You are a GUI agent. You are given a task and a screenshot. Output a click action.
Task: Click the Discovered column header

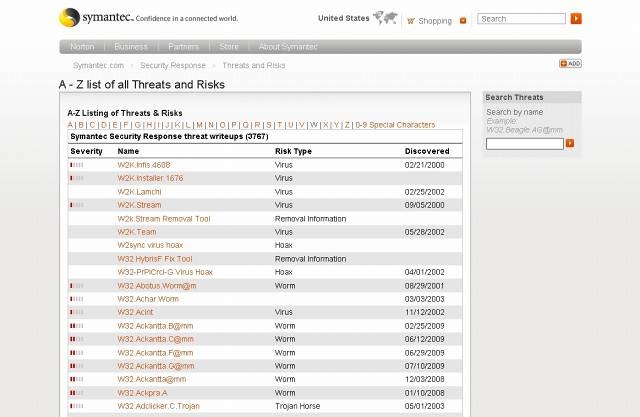pyautogui.click(x=427, y=151)
